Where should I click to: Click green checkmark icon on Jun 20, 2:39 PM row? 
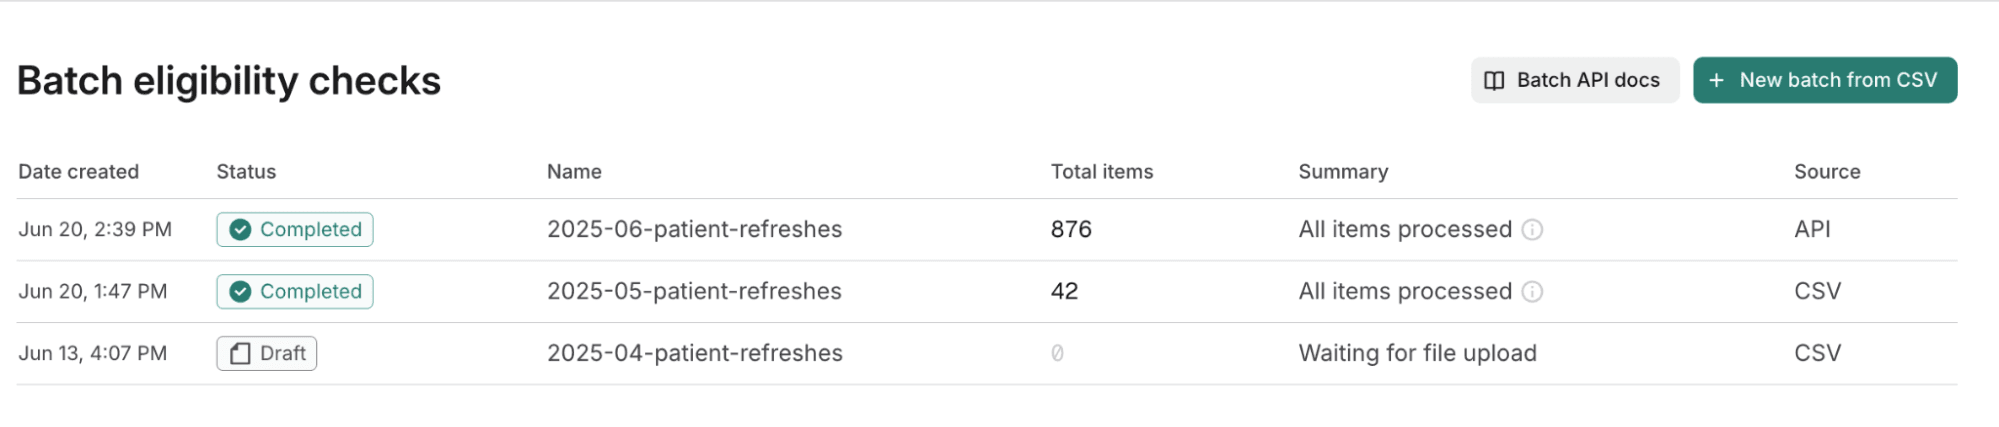tap(240, 230)
